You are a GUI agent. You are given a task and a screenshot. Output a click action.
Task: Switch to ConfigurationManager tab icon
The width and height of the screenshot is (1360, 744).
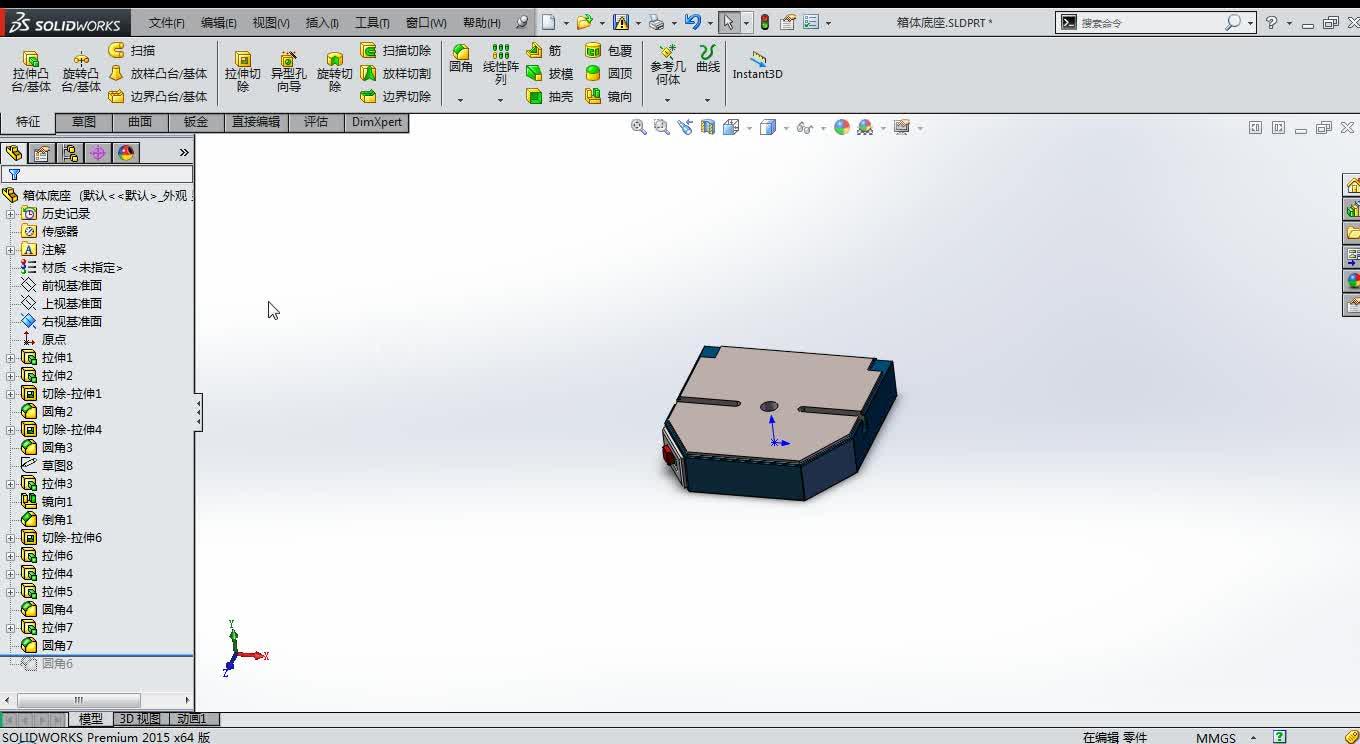pos(69,153)
